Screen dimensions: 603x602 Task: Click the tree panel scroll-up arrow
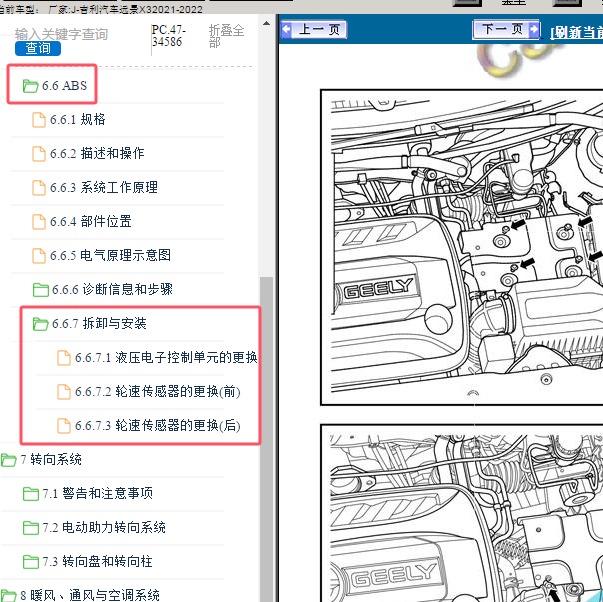pyautogui.click(x=266, y=23)
